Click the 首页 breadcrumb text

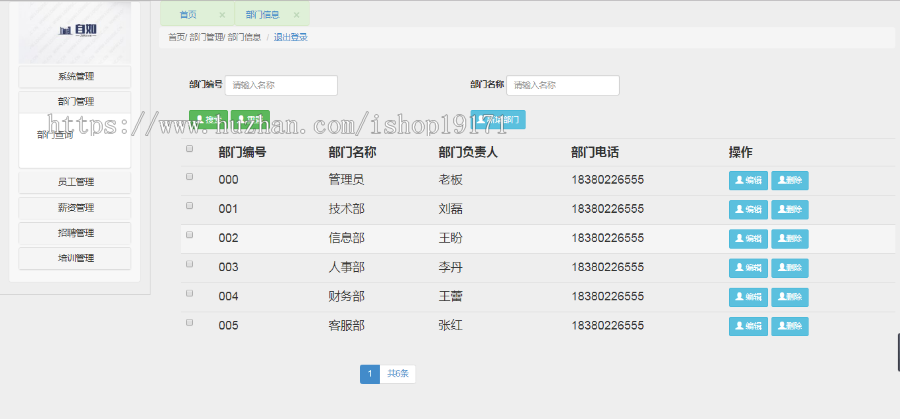pos(177,37)
